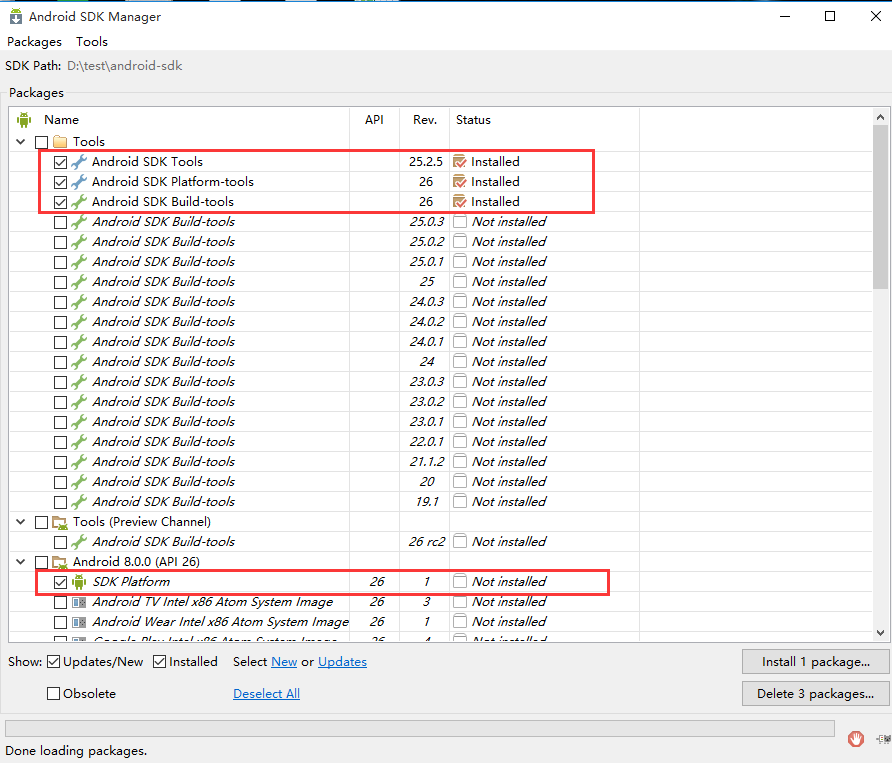Screen dimensions: 892x763
Task: Collapse the Tools group
Action: click(21, 141)
